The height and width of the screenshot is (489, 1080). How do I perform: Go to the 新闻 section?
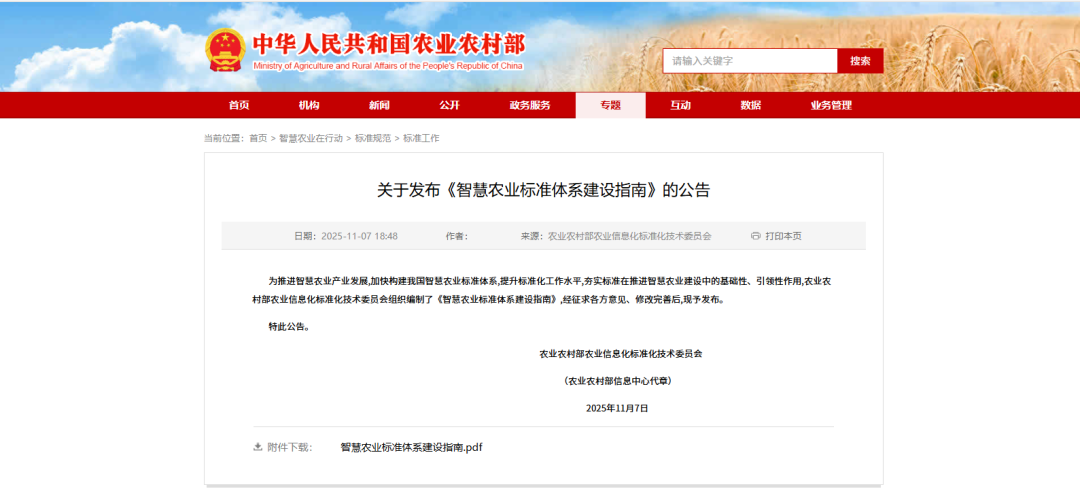pyautogui.click(x=379, y=105)
